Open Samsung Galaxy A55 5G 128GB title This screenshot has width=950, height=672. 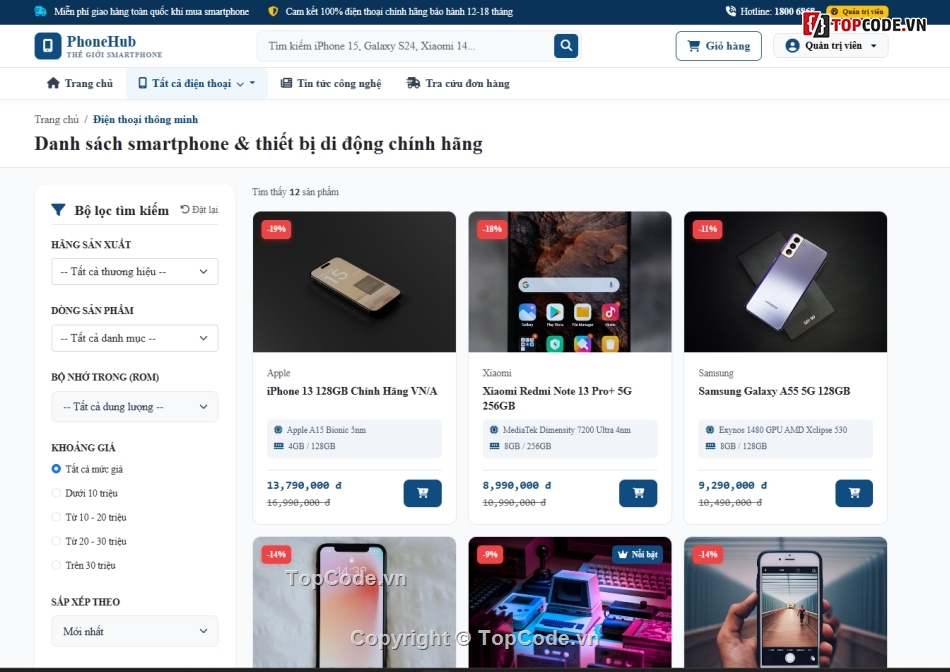(774, 391)
